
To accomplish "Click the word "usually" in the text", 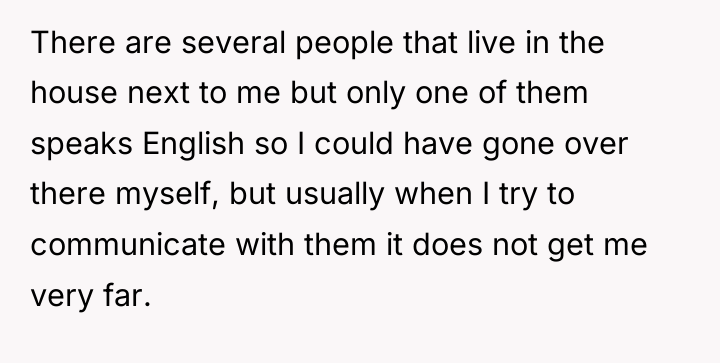I will tap(334, 195).
